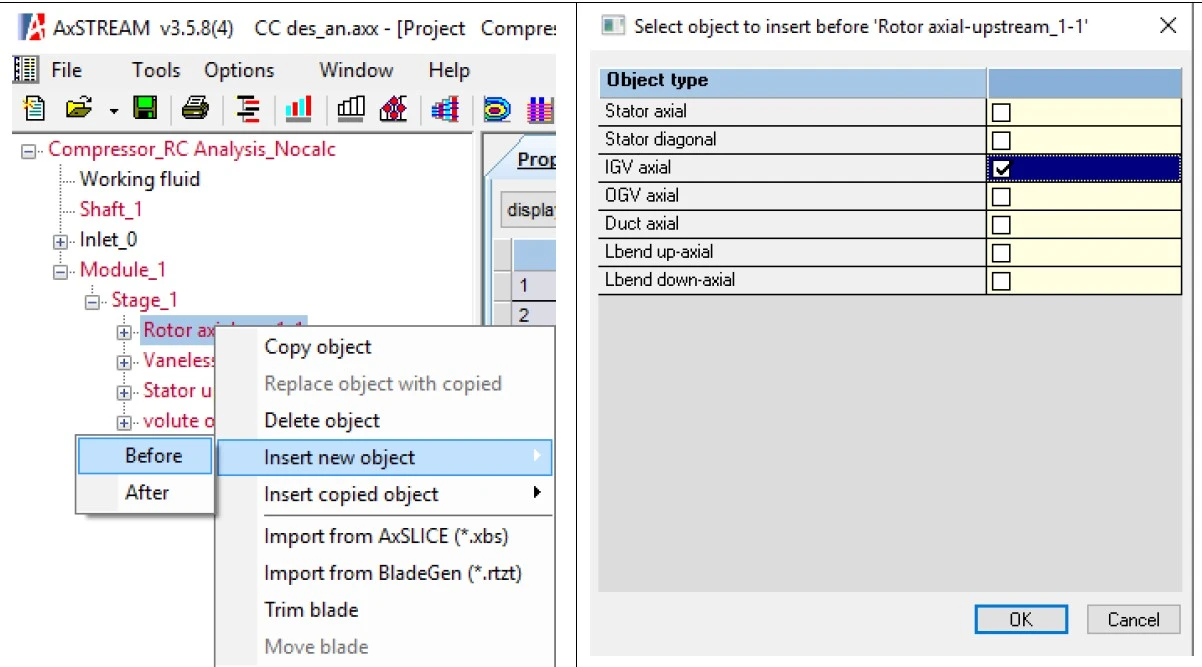Save project with green floppy disk icon

coord(146,108)
